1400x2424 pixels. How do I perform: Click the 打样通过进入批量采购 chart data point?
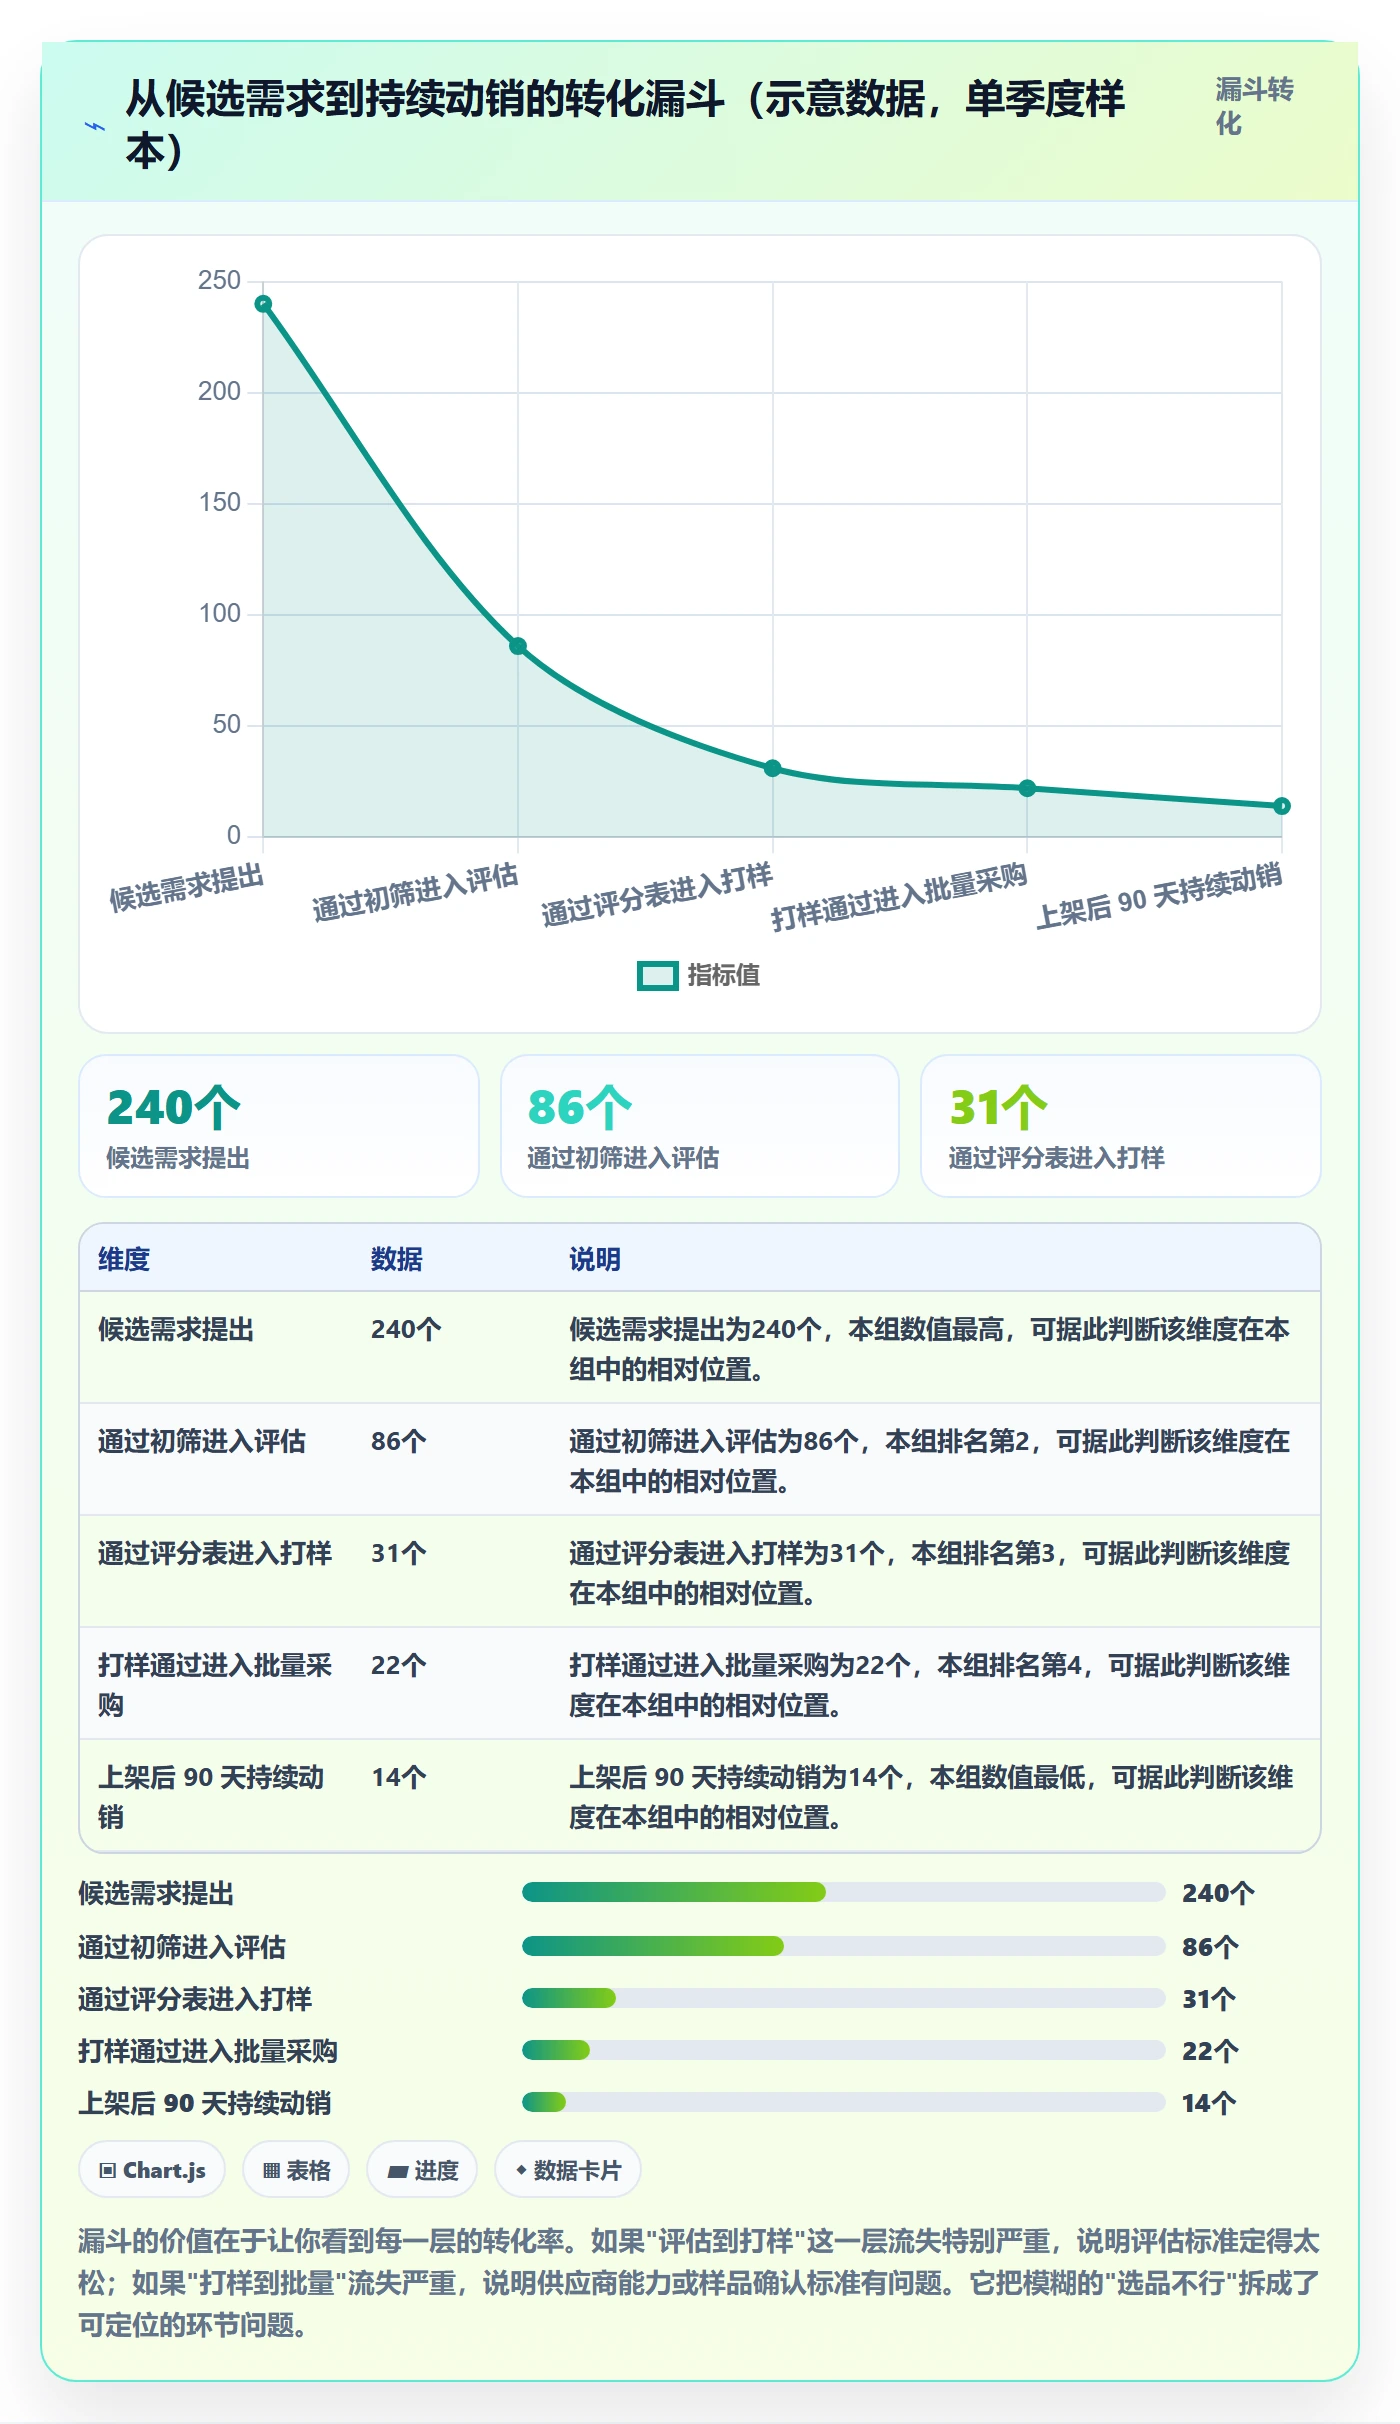point(1027,788)
